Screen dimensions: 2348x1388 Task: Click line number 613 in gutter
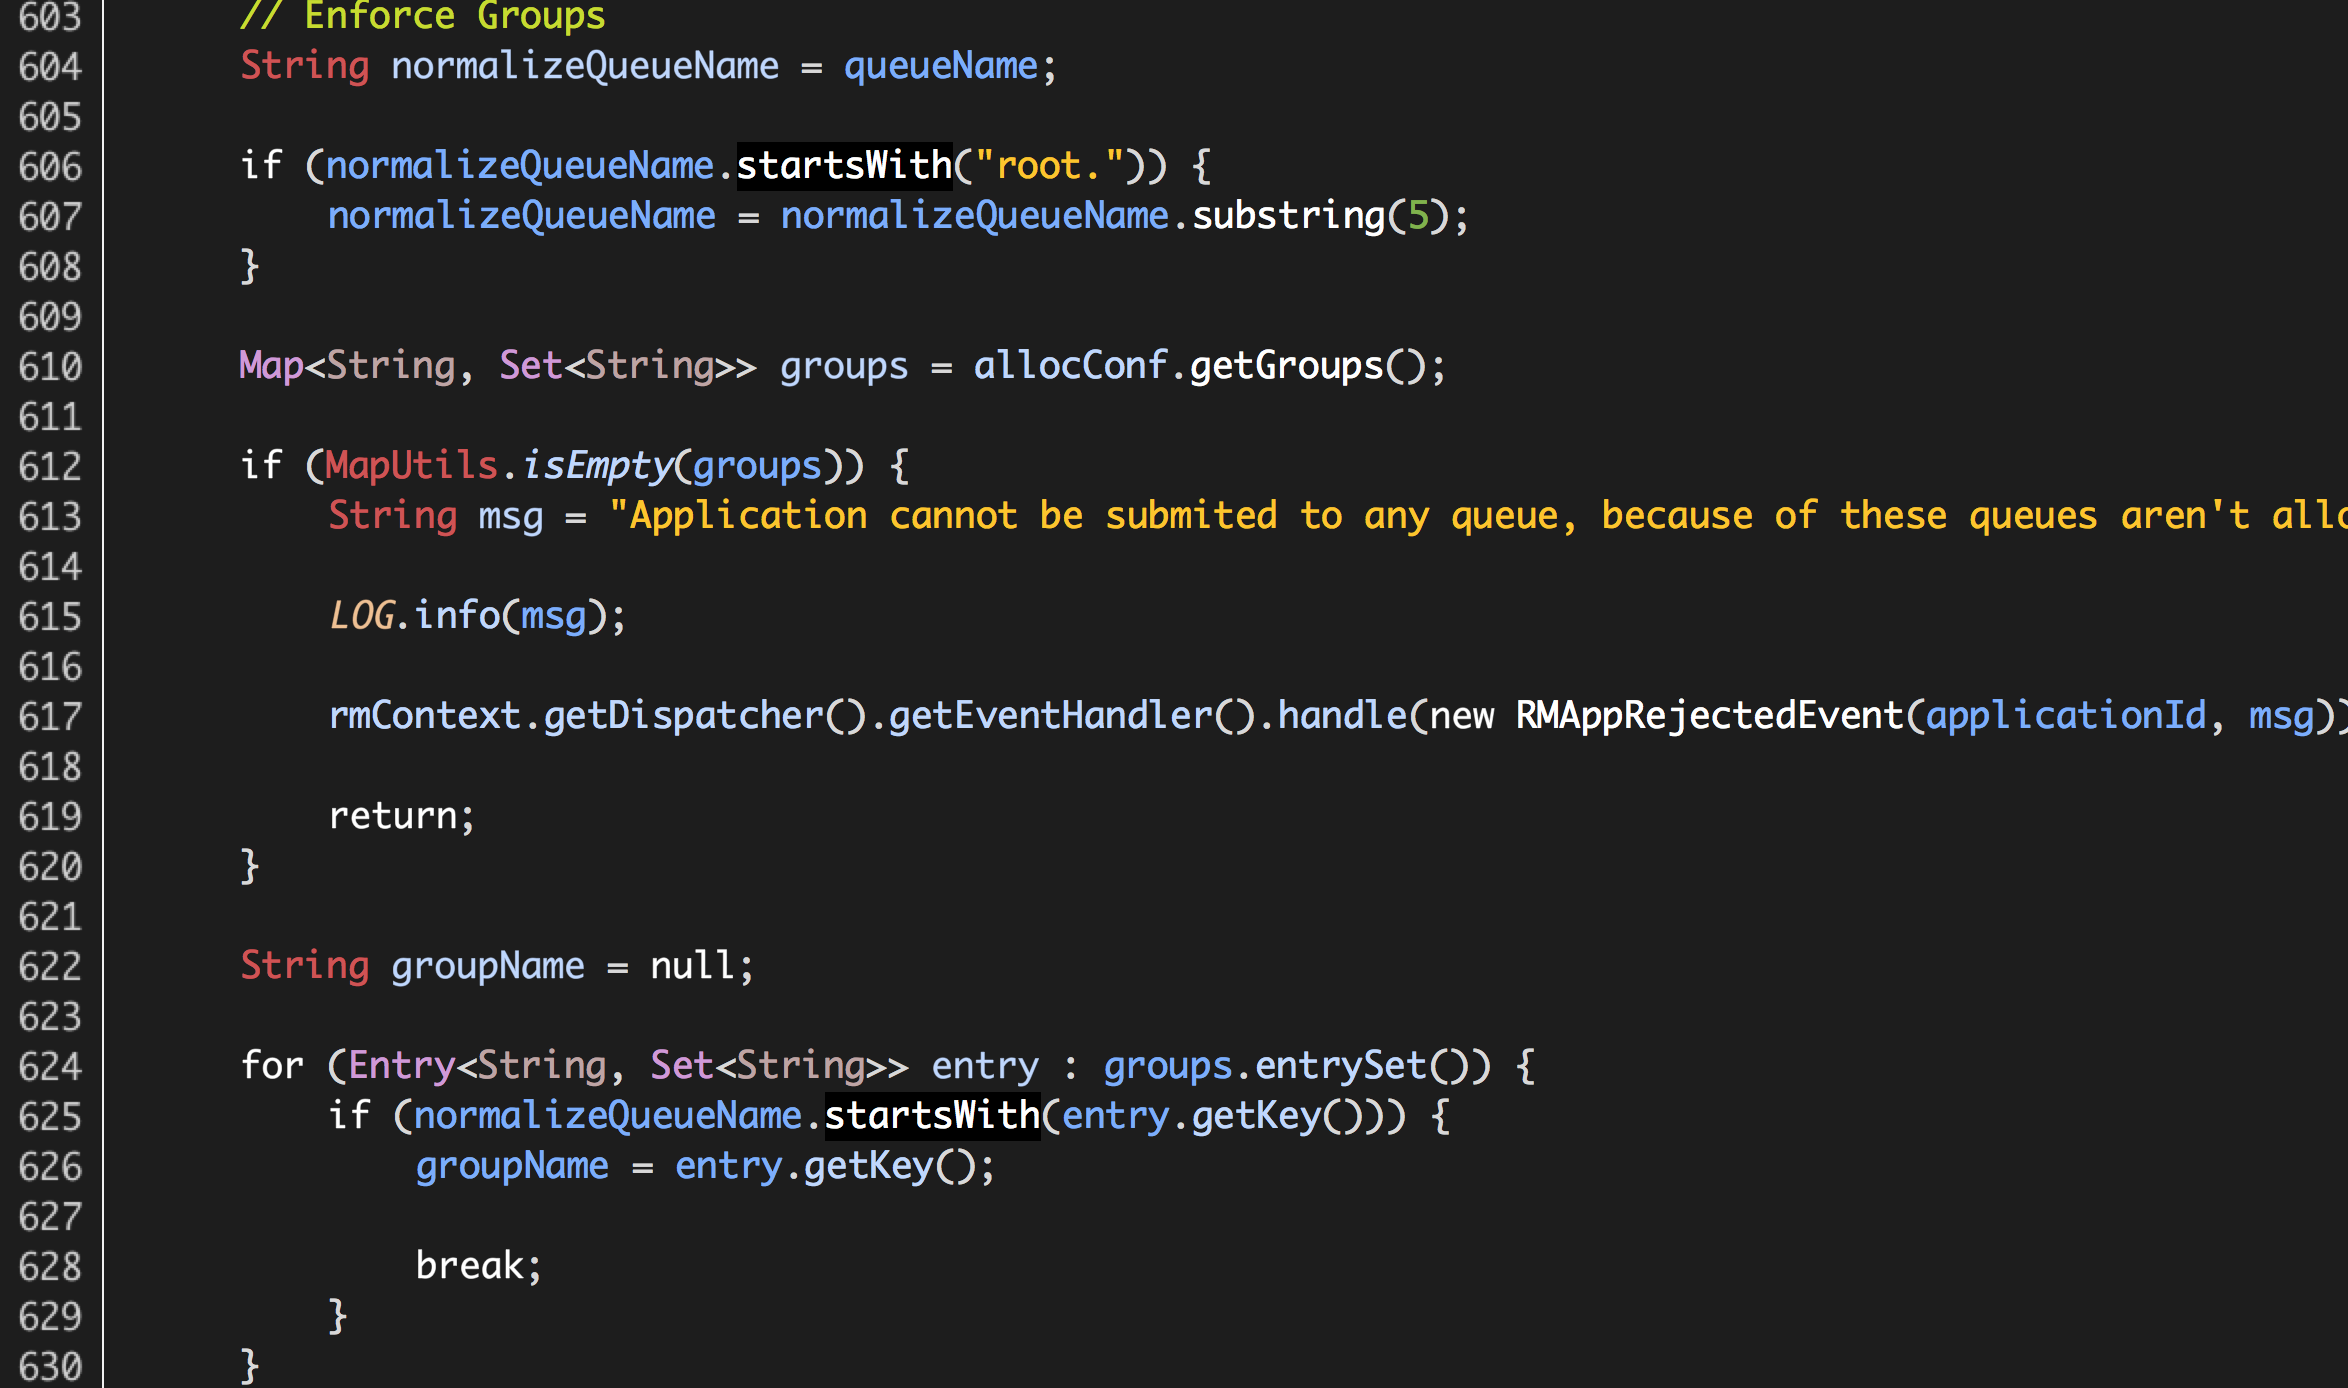click(x=50, y=517)
